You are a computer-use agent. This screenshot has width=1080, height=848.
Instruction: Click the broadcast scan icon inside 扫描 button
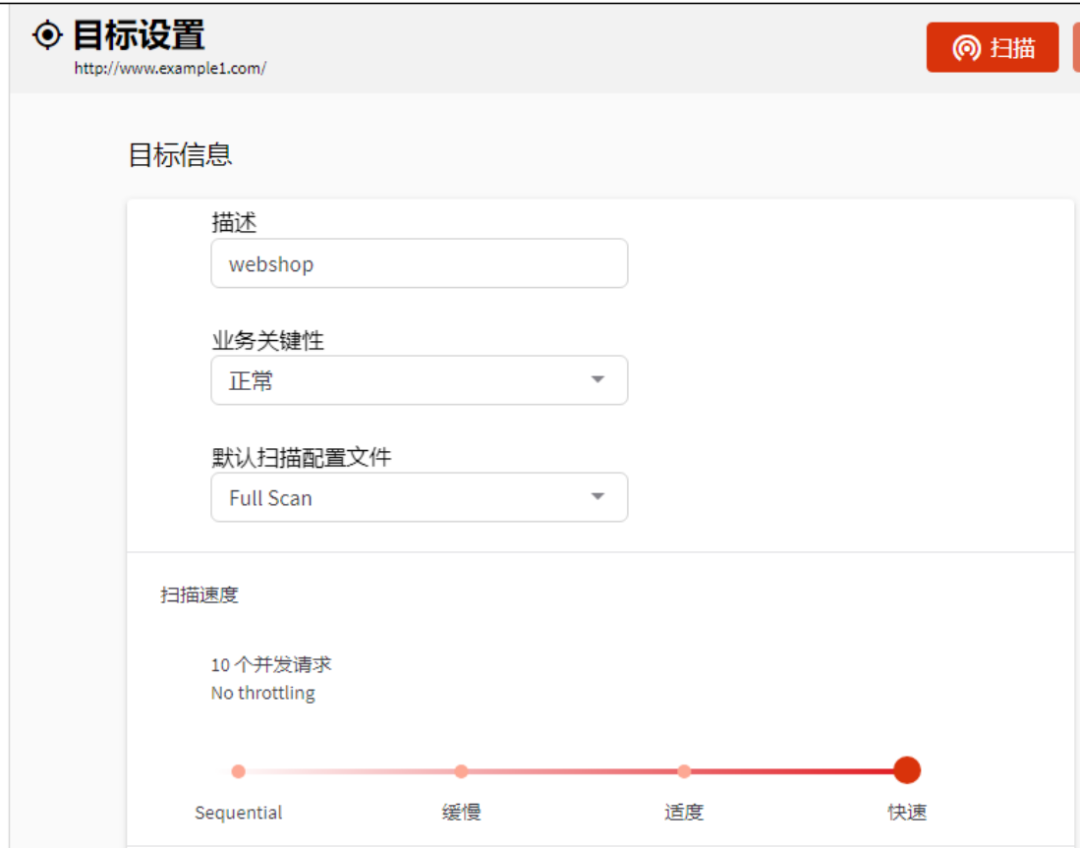tap(966, 47)
